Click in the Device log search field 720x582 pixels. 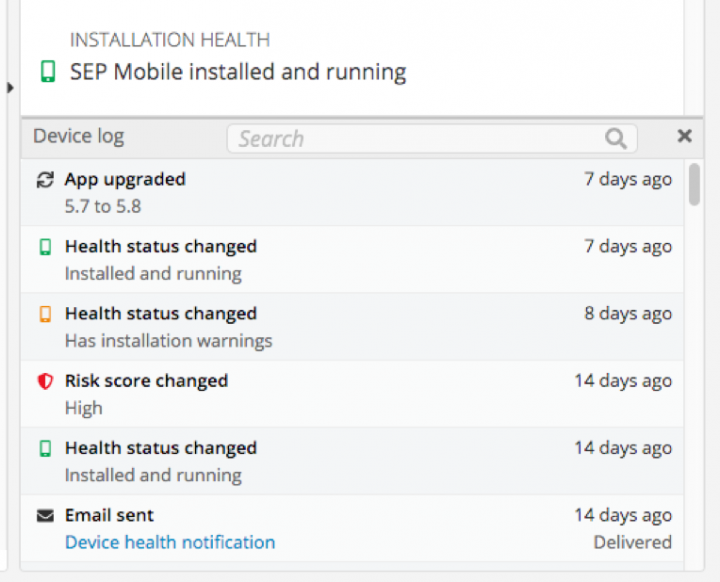(432, 139)
